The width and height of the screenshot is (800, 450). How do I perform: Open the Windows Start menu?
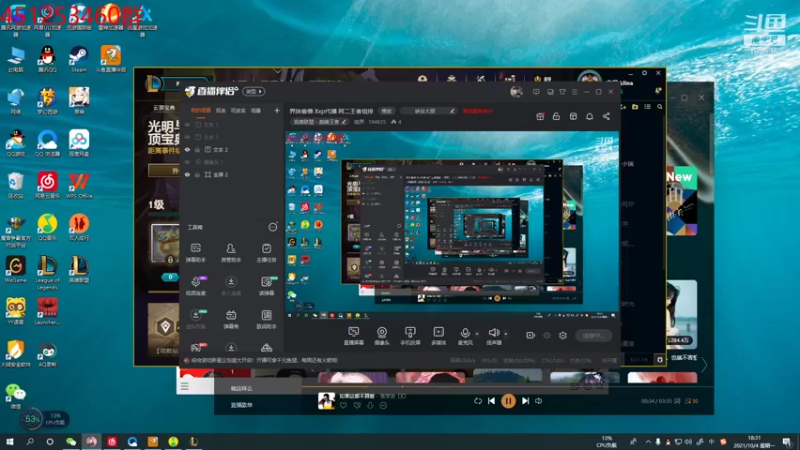point(10,441)
